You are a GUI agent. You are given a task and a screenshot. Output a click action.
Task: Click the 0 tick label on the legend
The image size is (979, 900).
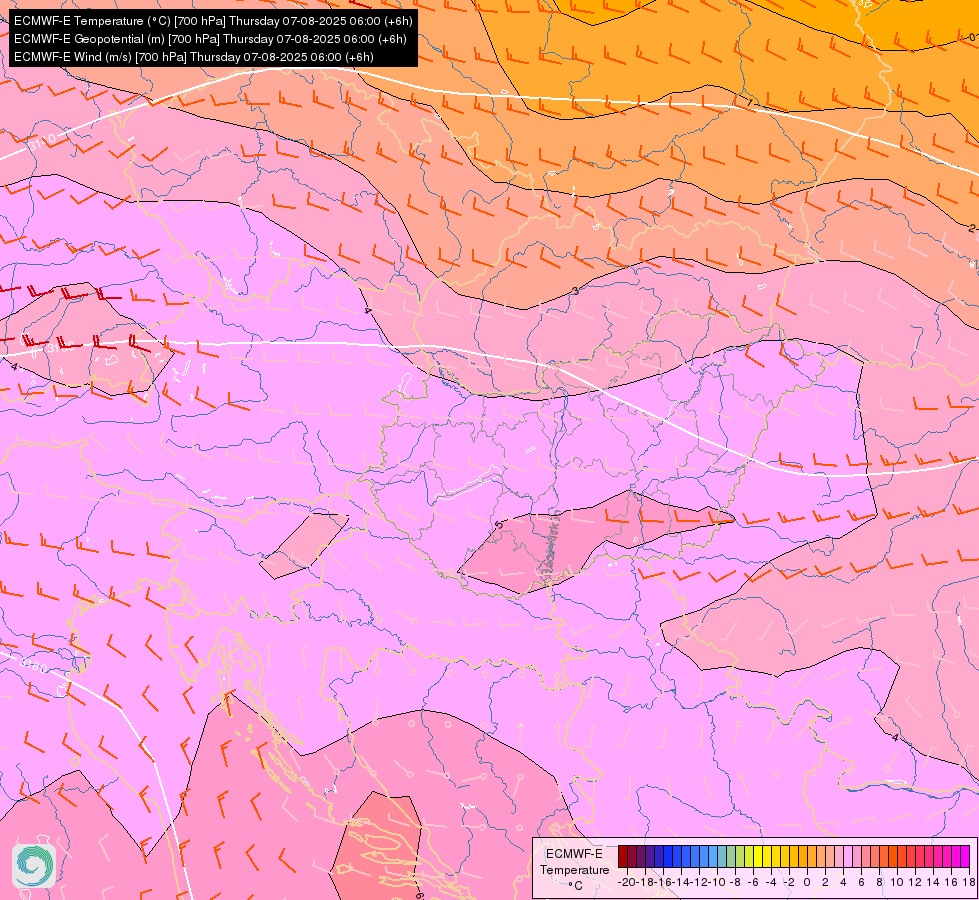tap(807, 882)
